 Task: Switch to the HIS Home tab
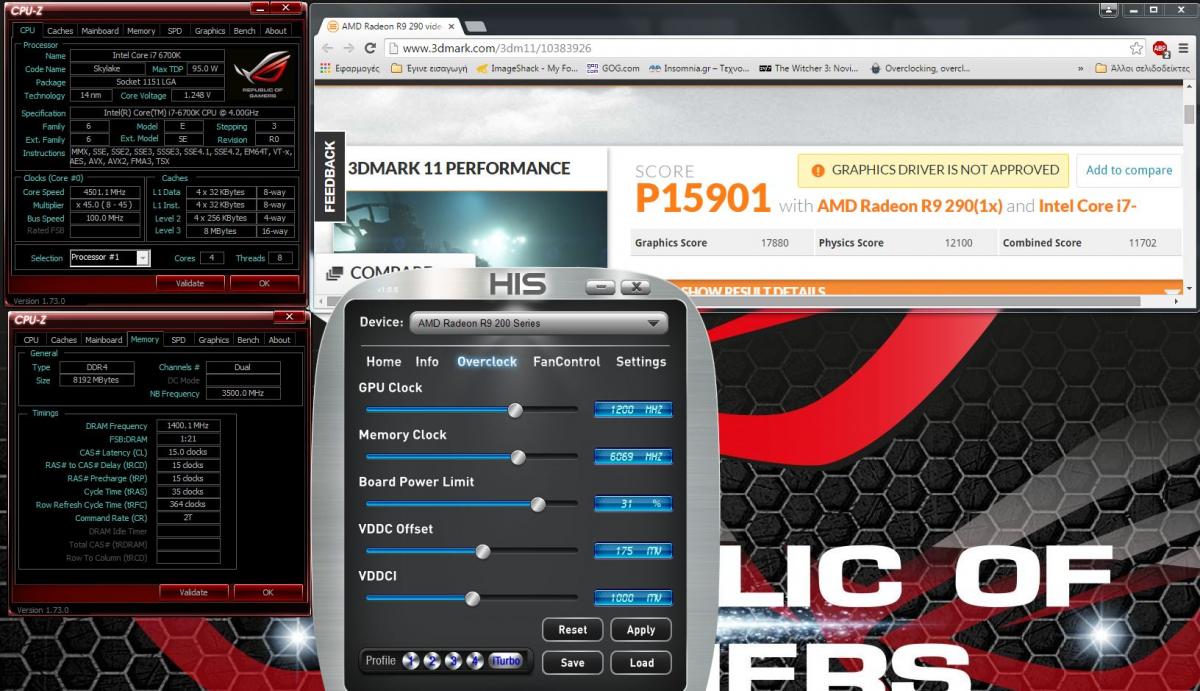tap(383, 362)
